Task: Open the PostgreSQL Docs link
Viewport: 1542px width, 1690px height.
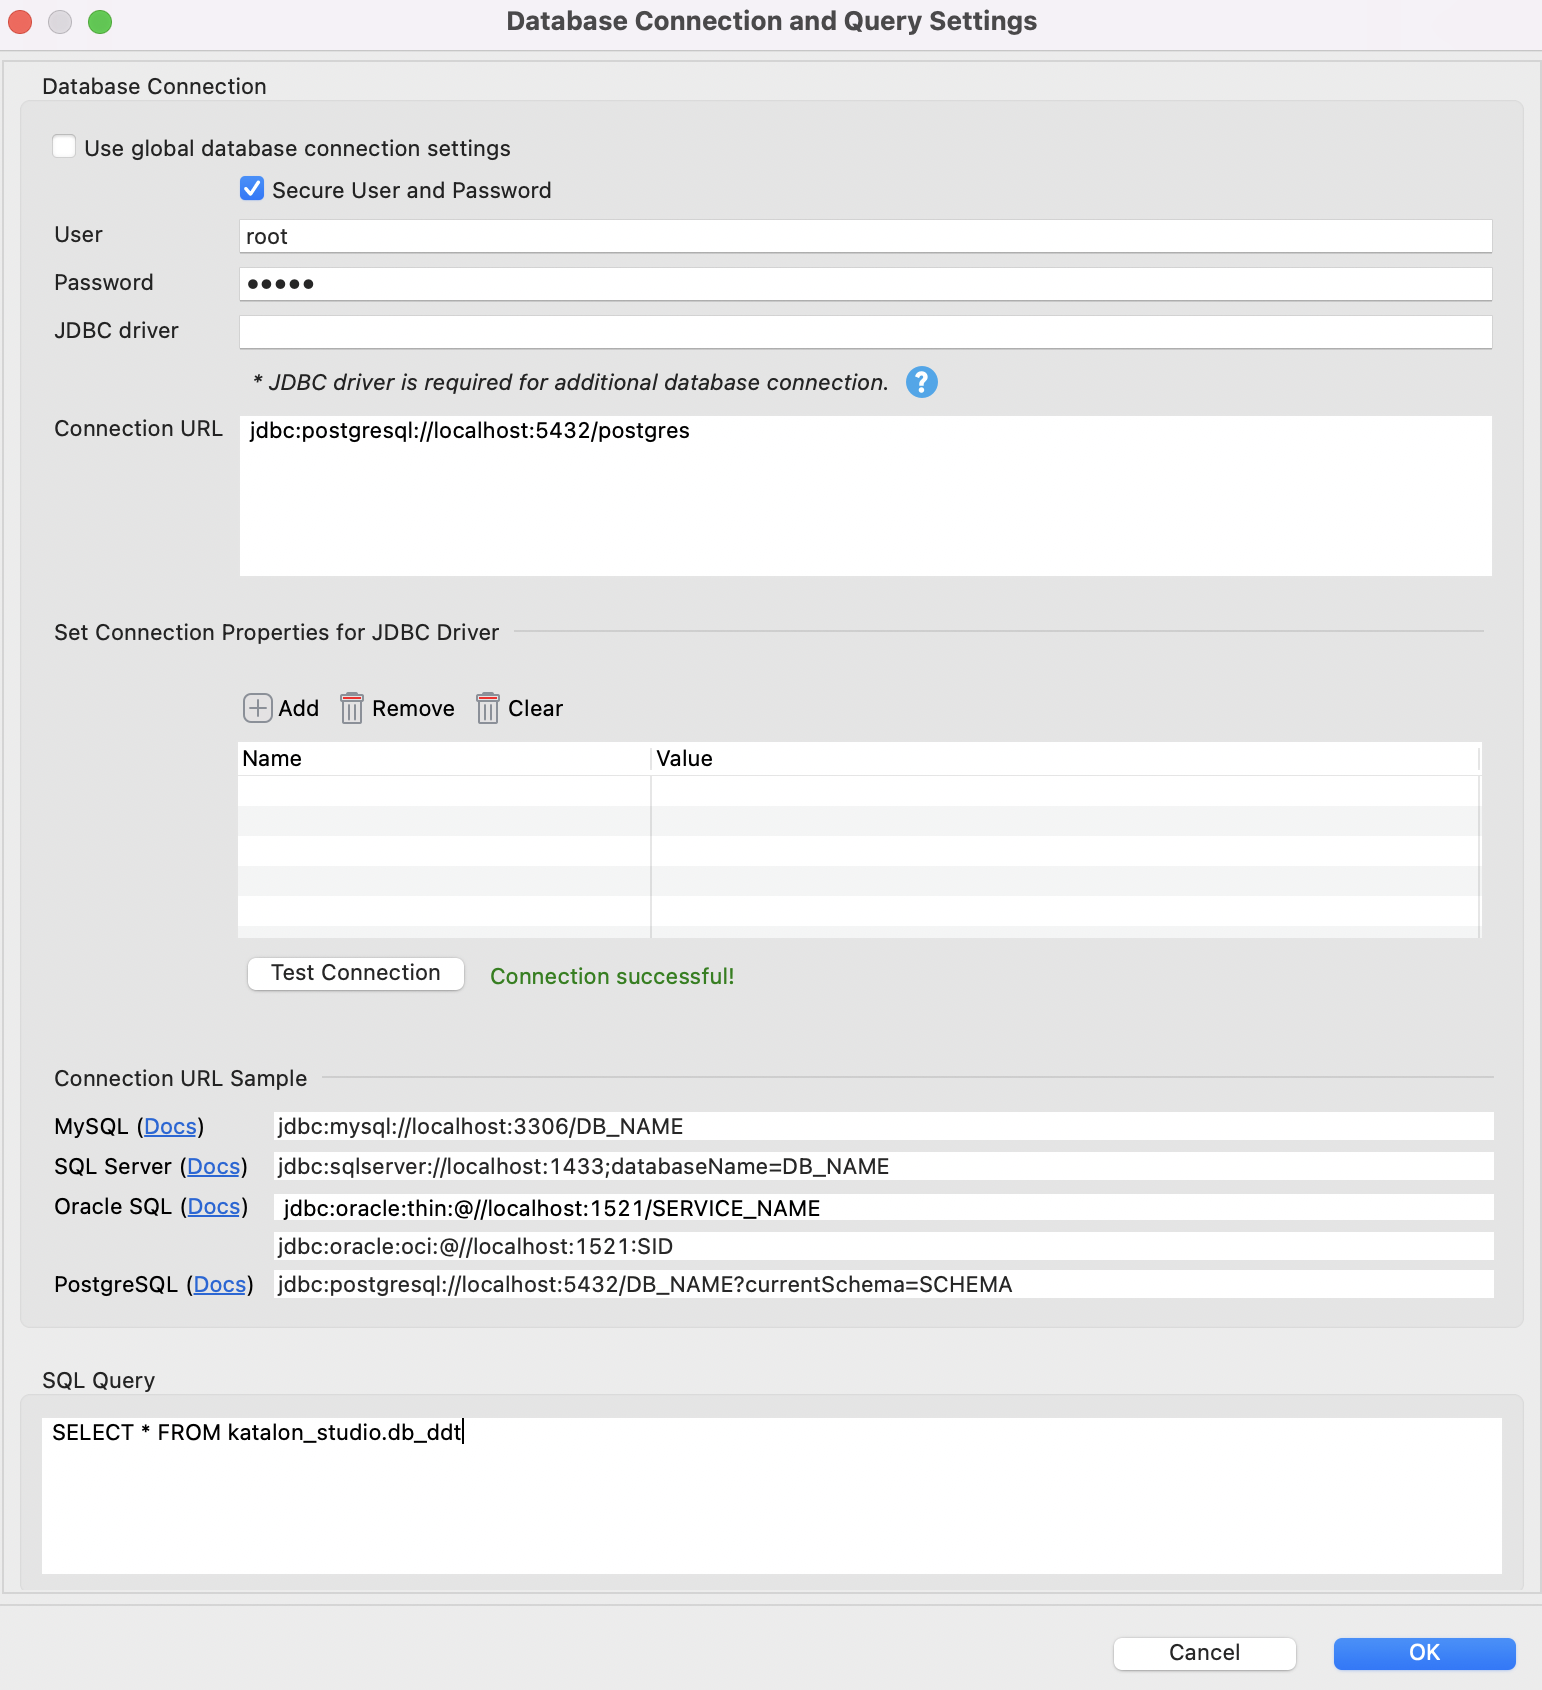Action: 220,1284
